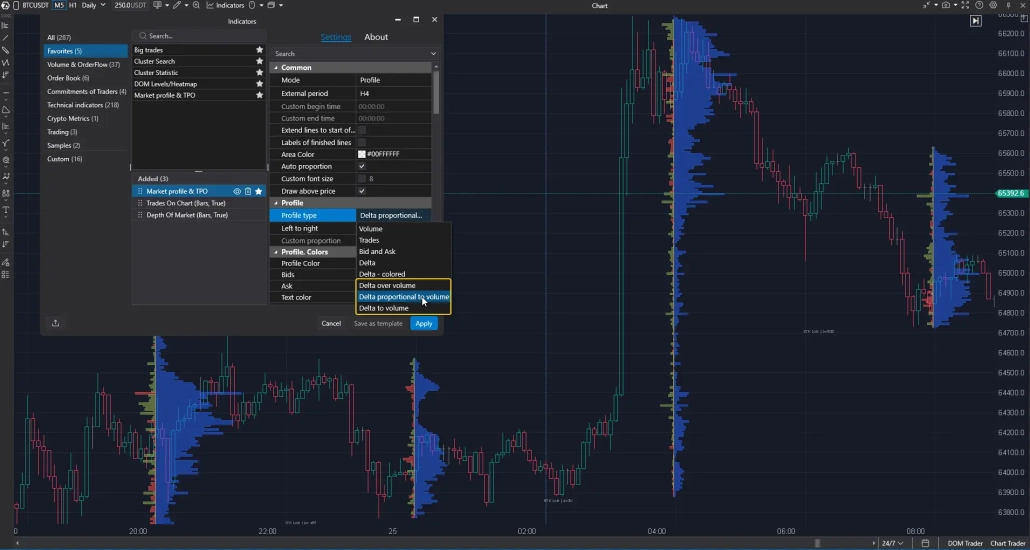This screenshot has height=550, width=1030.
Task: Click the screenshot camera icon top right
Action: coord(946,5)
